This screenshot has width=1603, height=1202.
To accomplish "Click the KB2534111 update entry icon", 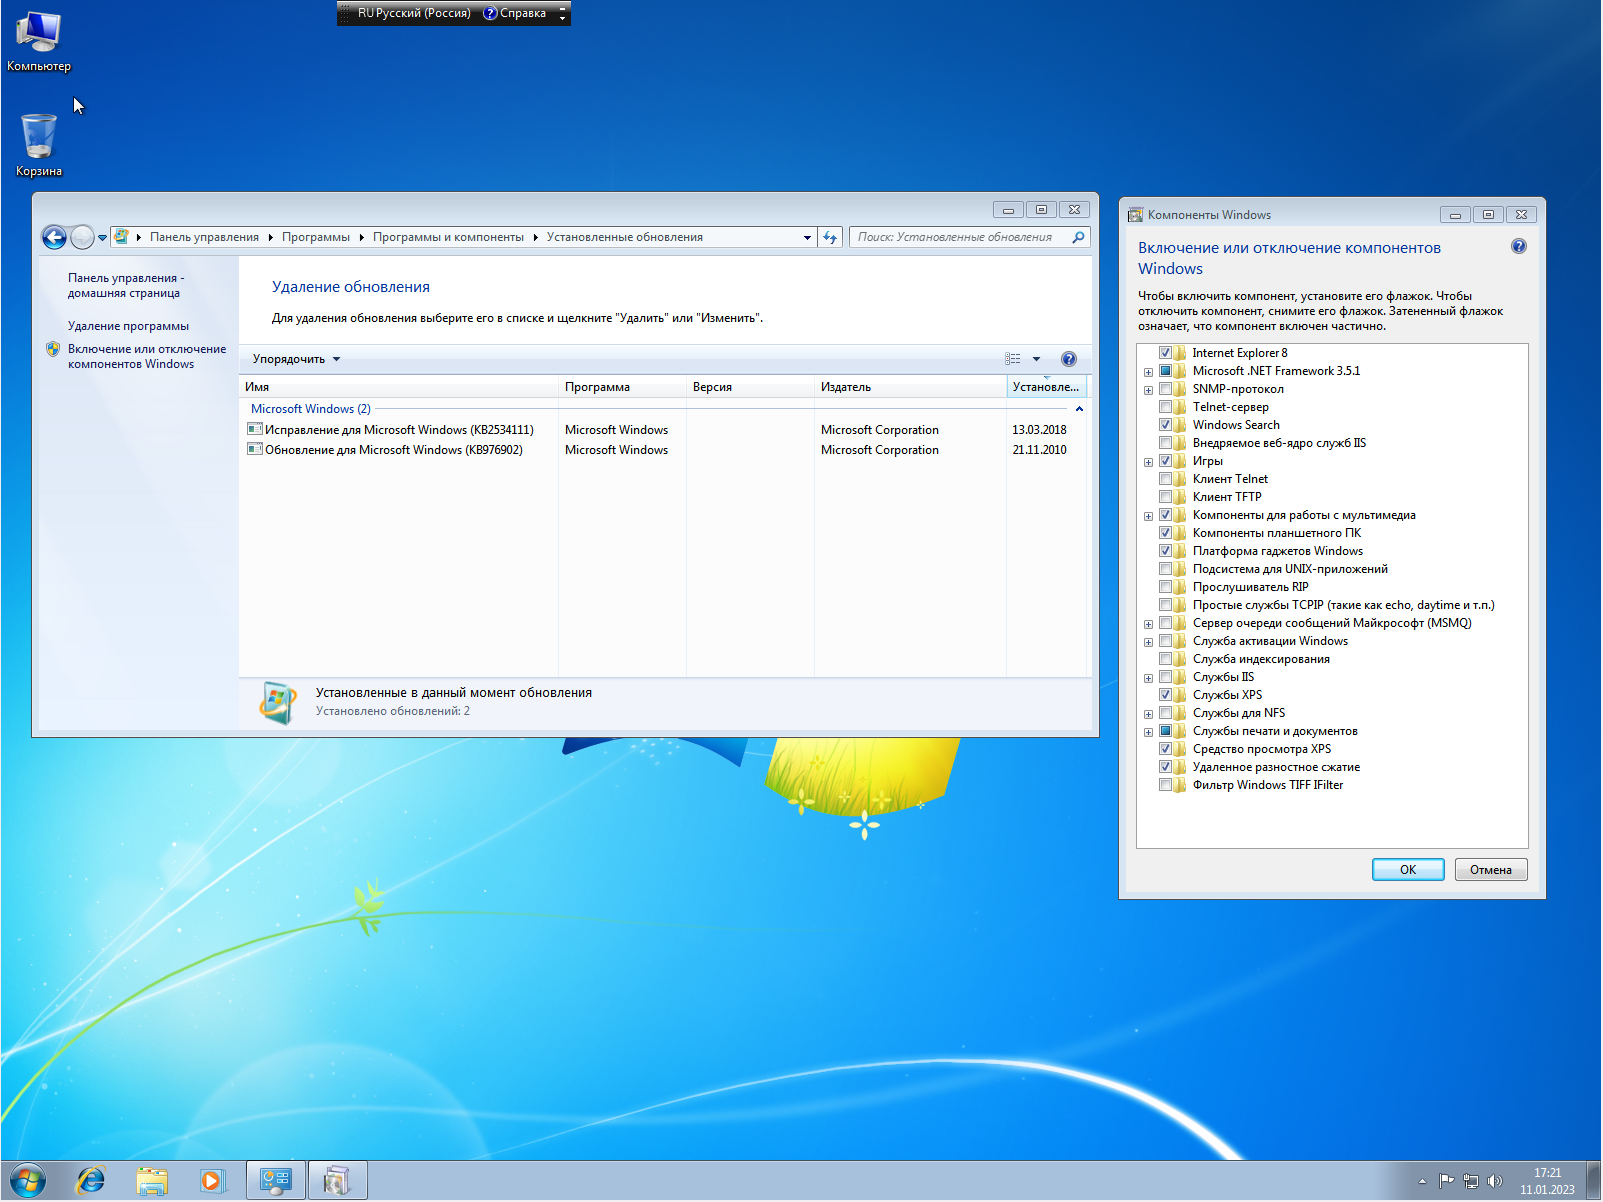I will pyautogui.click(x=255, y=429).
